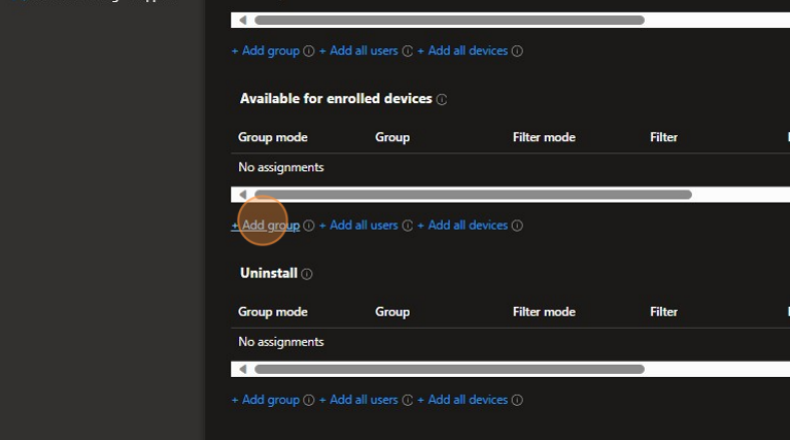Click horizontal scrollbar thumb in the Uninstall table

coord(449,369)
